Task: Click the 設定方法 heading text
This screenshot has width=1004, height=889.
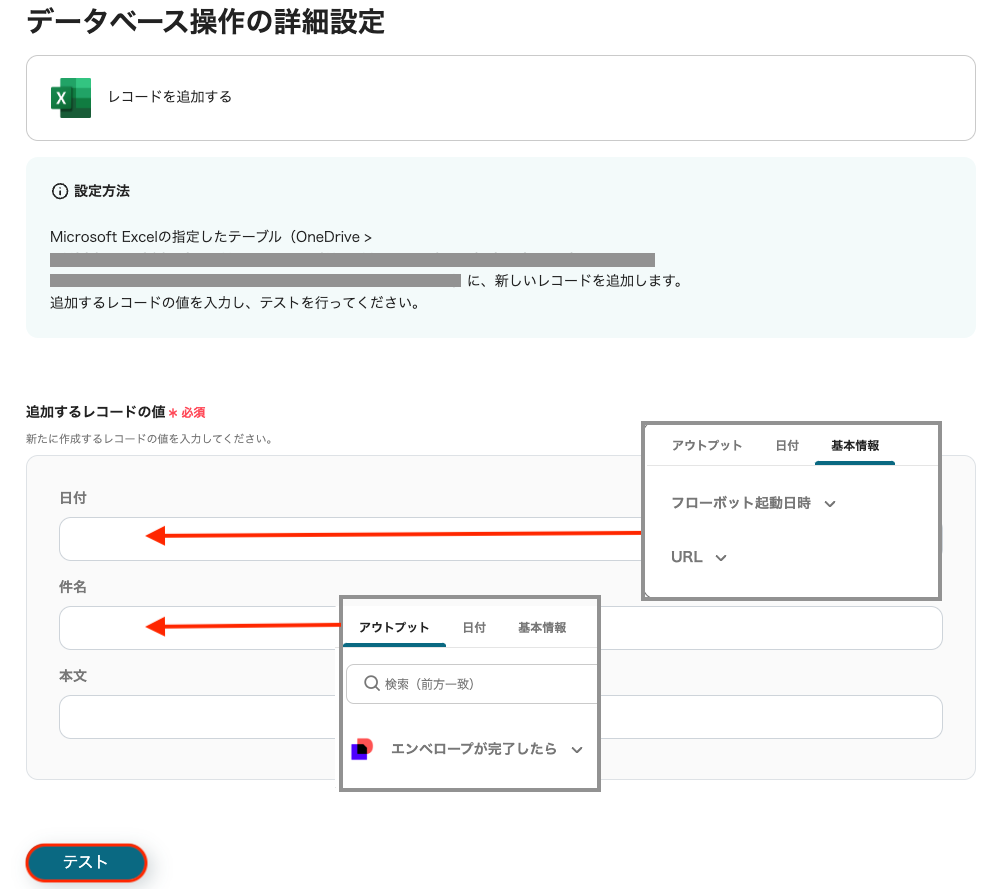Action: pos(101,191)
